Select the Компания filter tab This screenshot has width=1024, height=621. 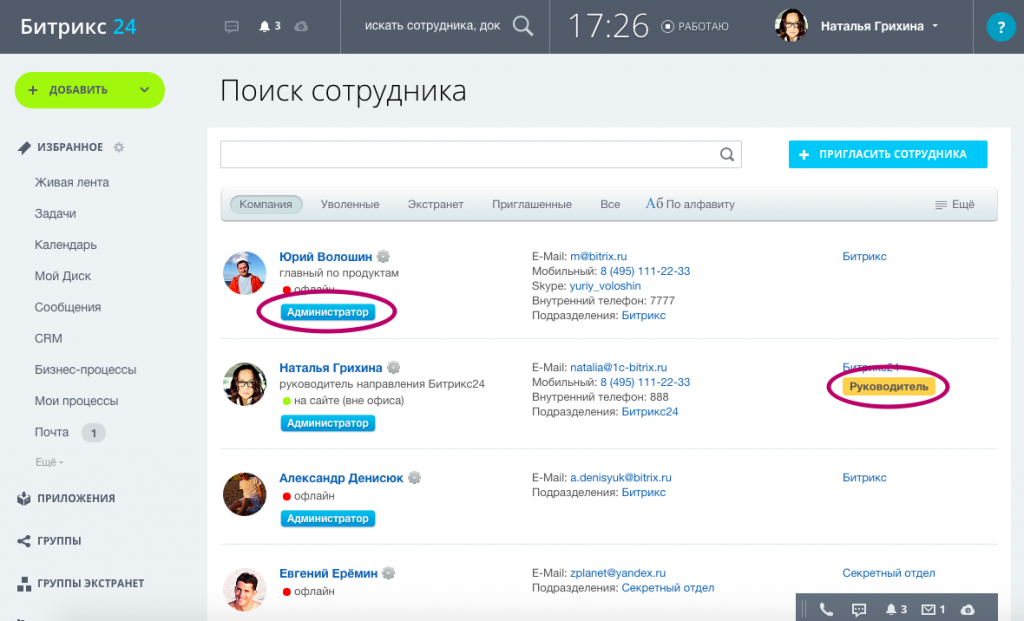266,204
